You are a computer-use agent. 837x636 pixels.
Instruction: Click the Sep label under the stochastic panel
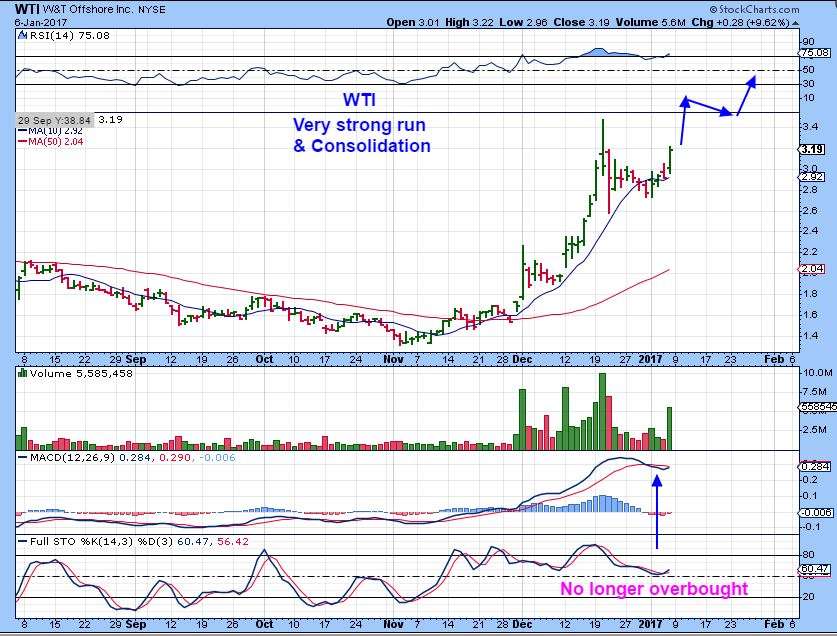[x=136, y=624]
